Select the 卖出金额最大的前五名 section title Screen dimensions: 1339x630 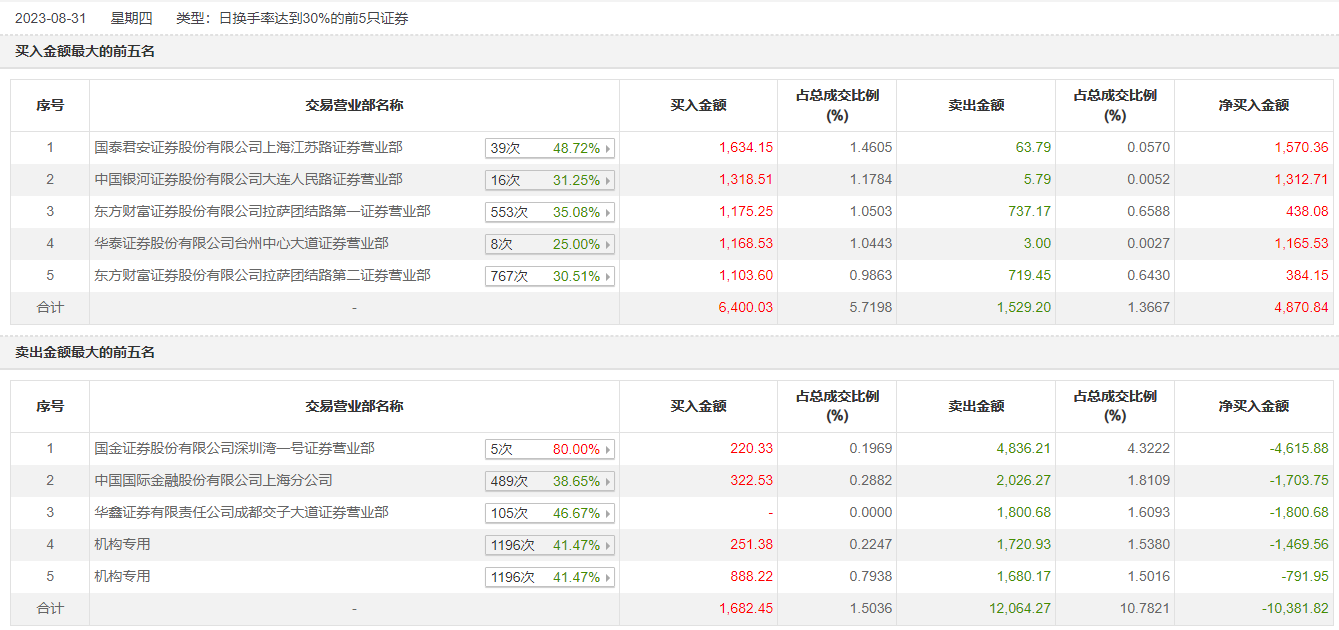(x=85, y=352)
